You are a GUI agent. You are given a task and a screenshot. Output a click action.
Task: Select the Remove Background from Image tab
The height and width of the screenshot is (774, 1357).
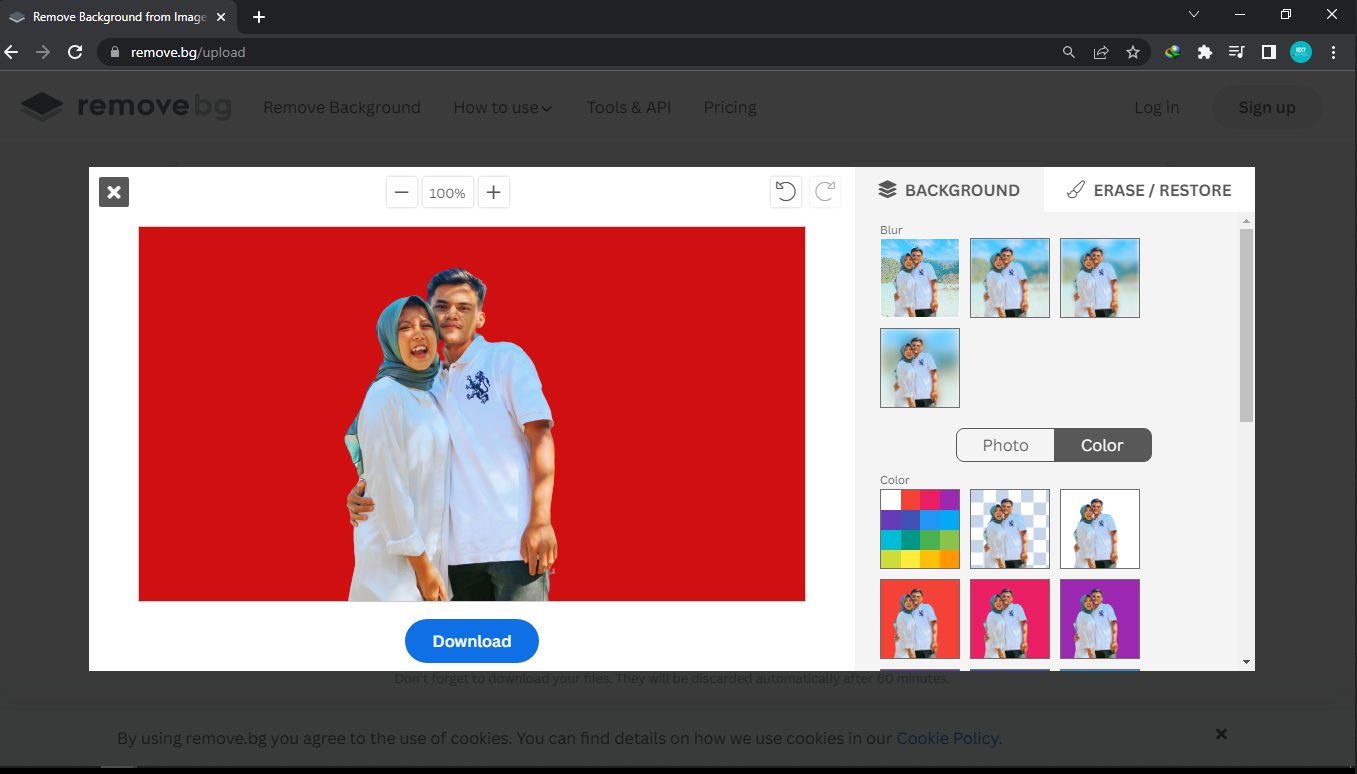pos(120,17)
